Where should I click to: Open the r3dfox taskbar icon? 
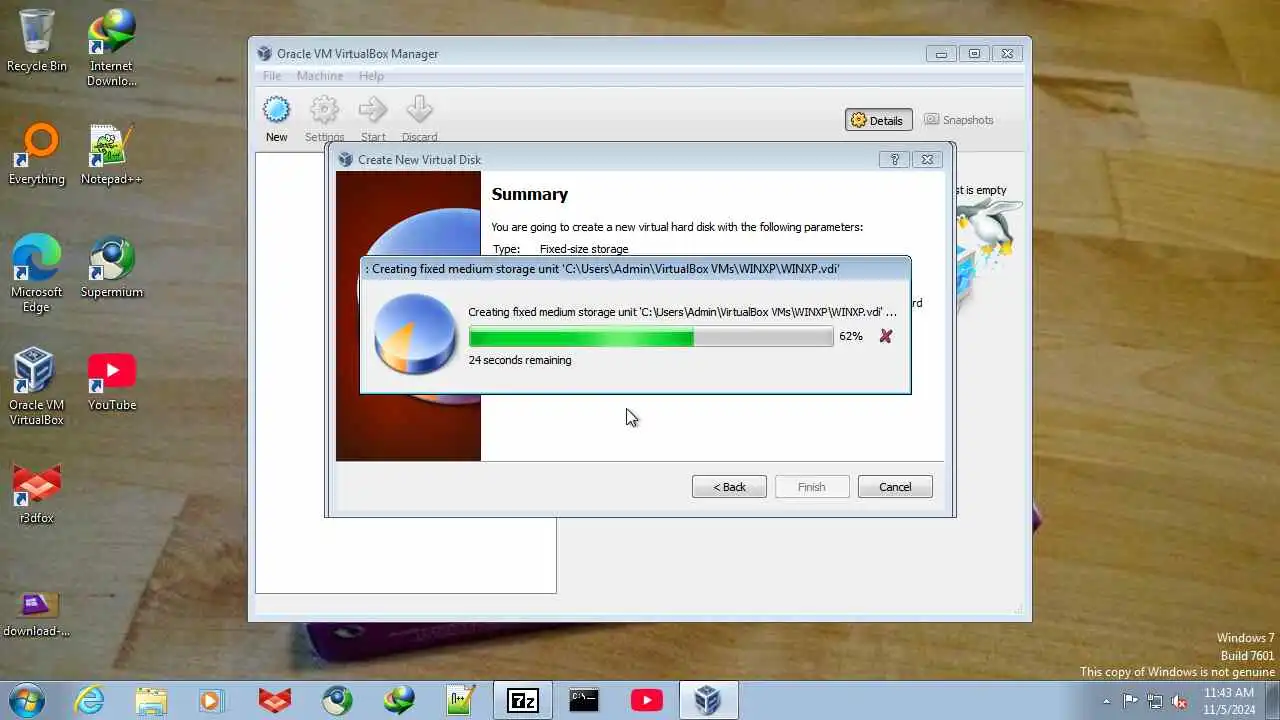click(x=275, y=700)
